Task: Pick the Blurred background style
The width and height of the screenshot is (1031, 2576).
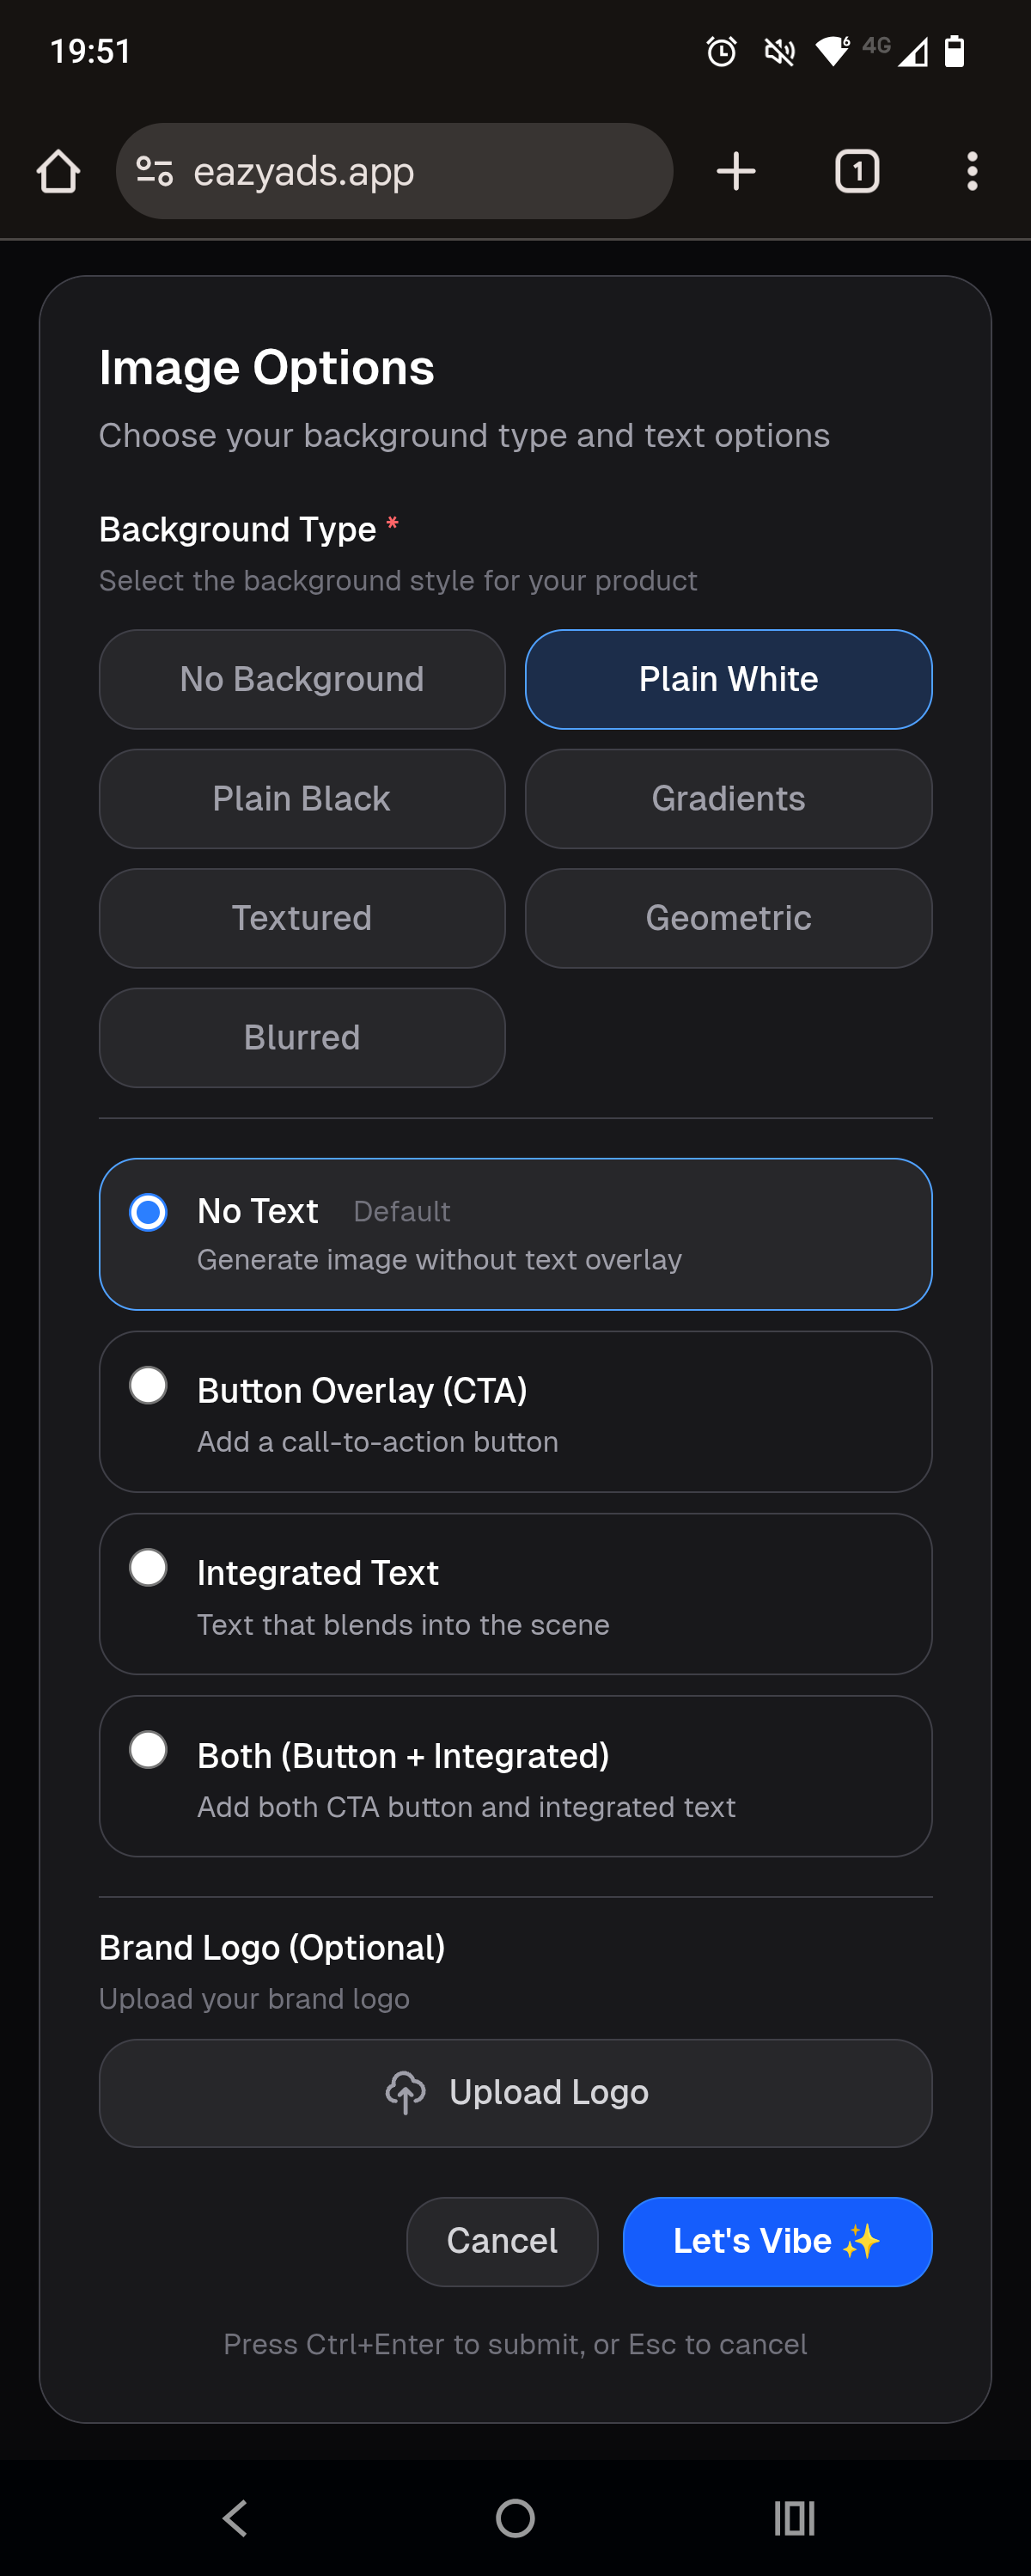Action: [301, 1037]
